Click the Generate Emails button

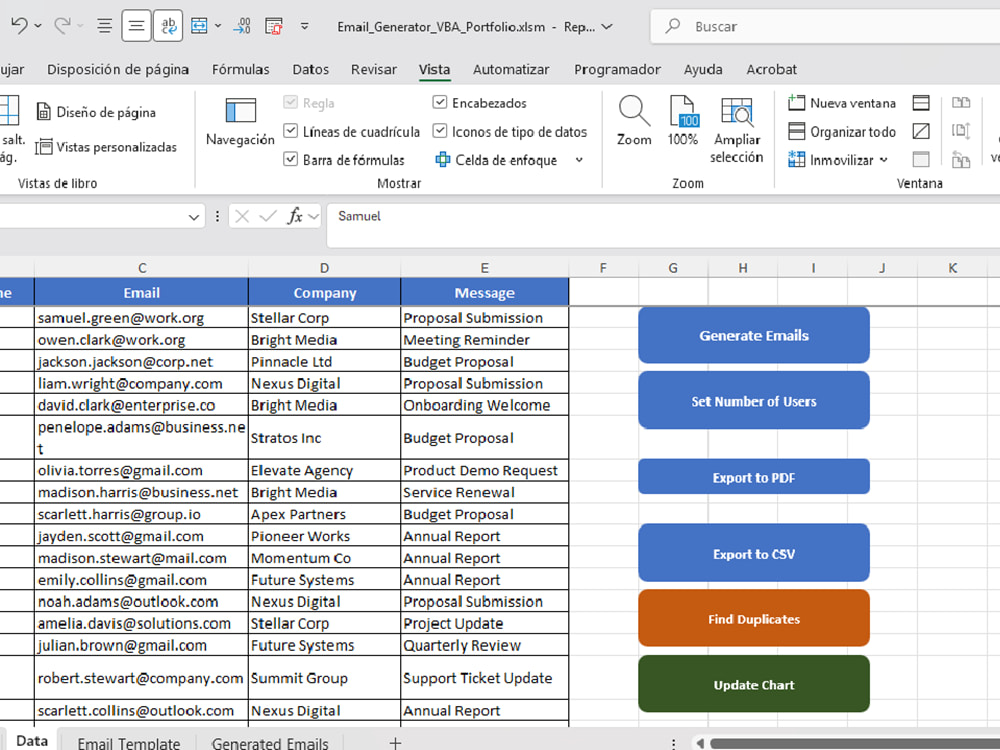[x=754, y=335]
